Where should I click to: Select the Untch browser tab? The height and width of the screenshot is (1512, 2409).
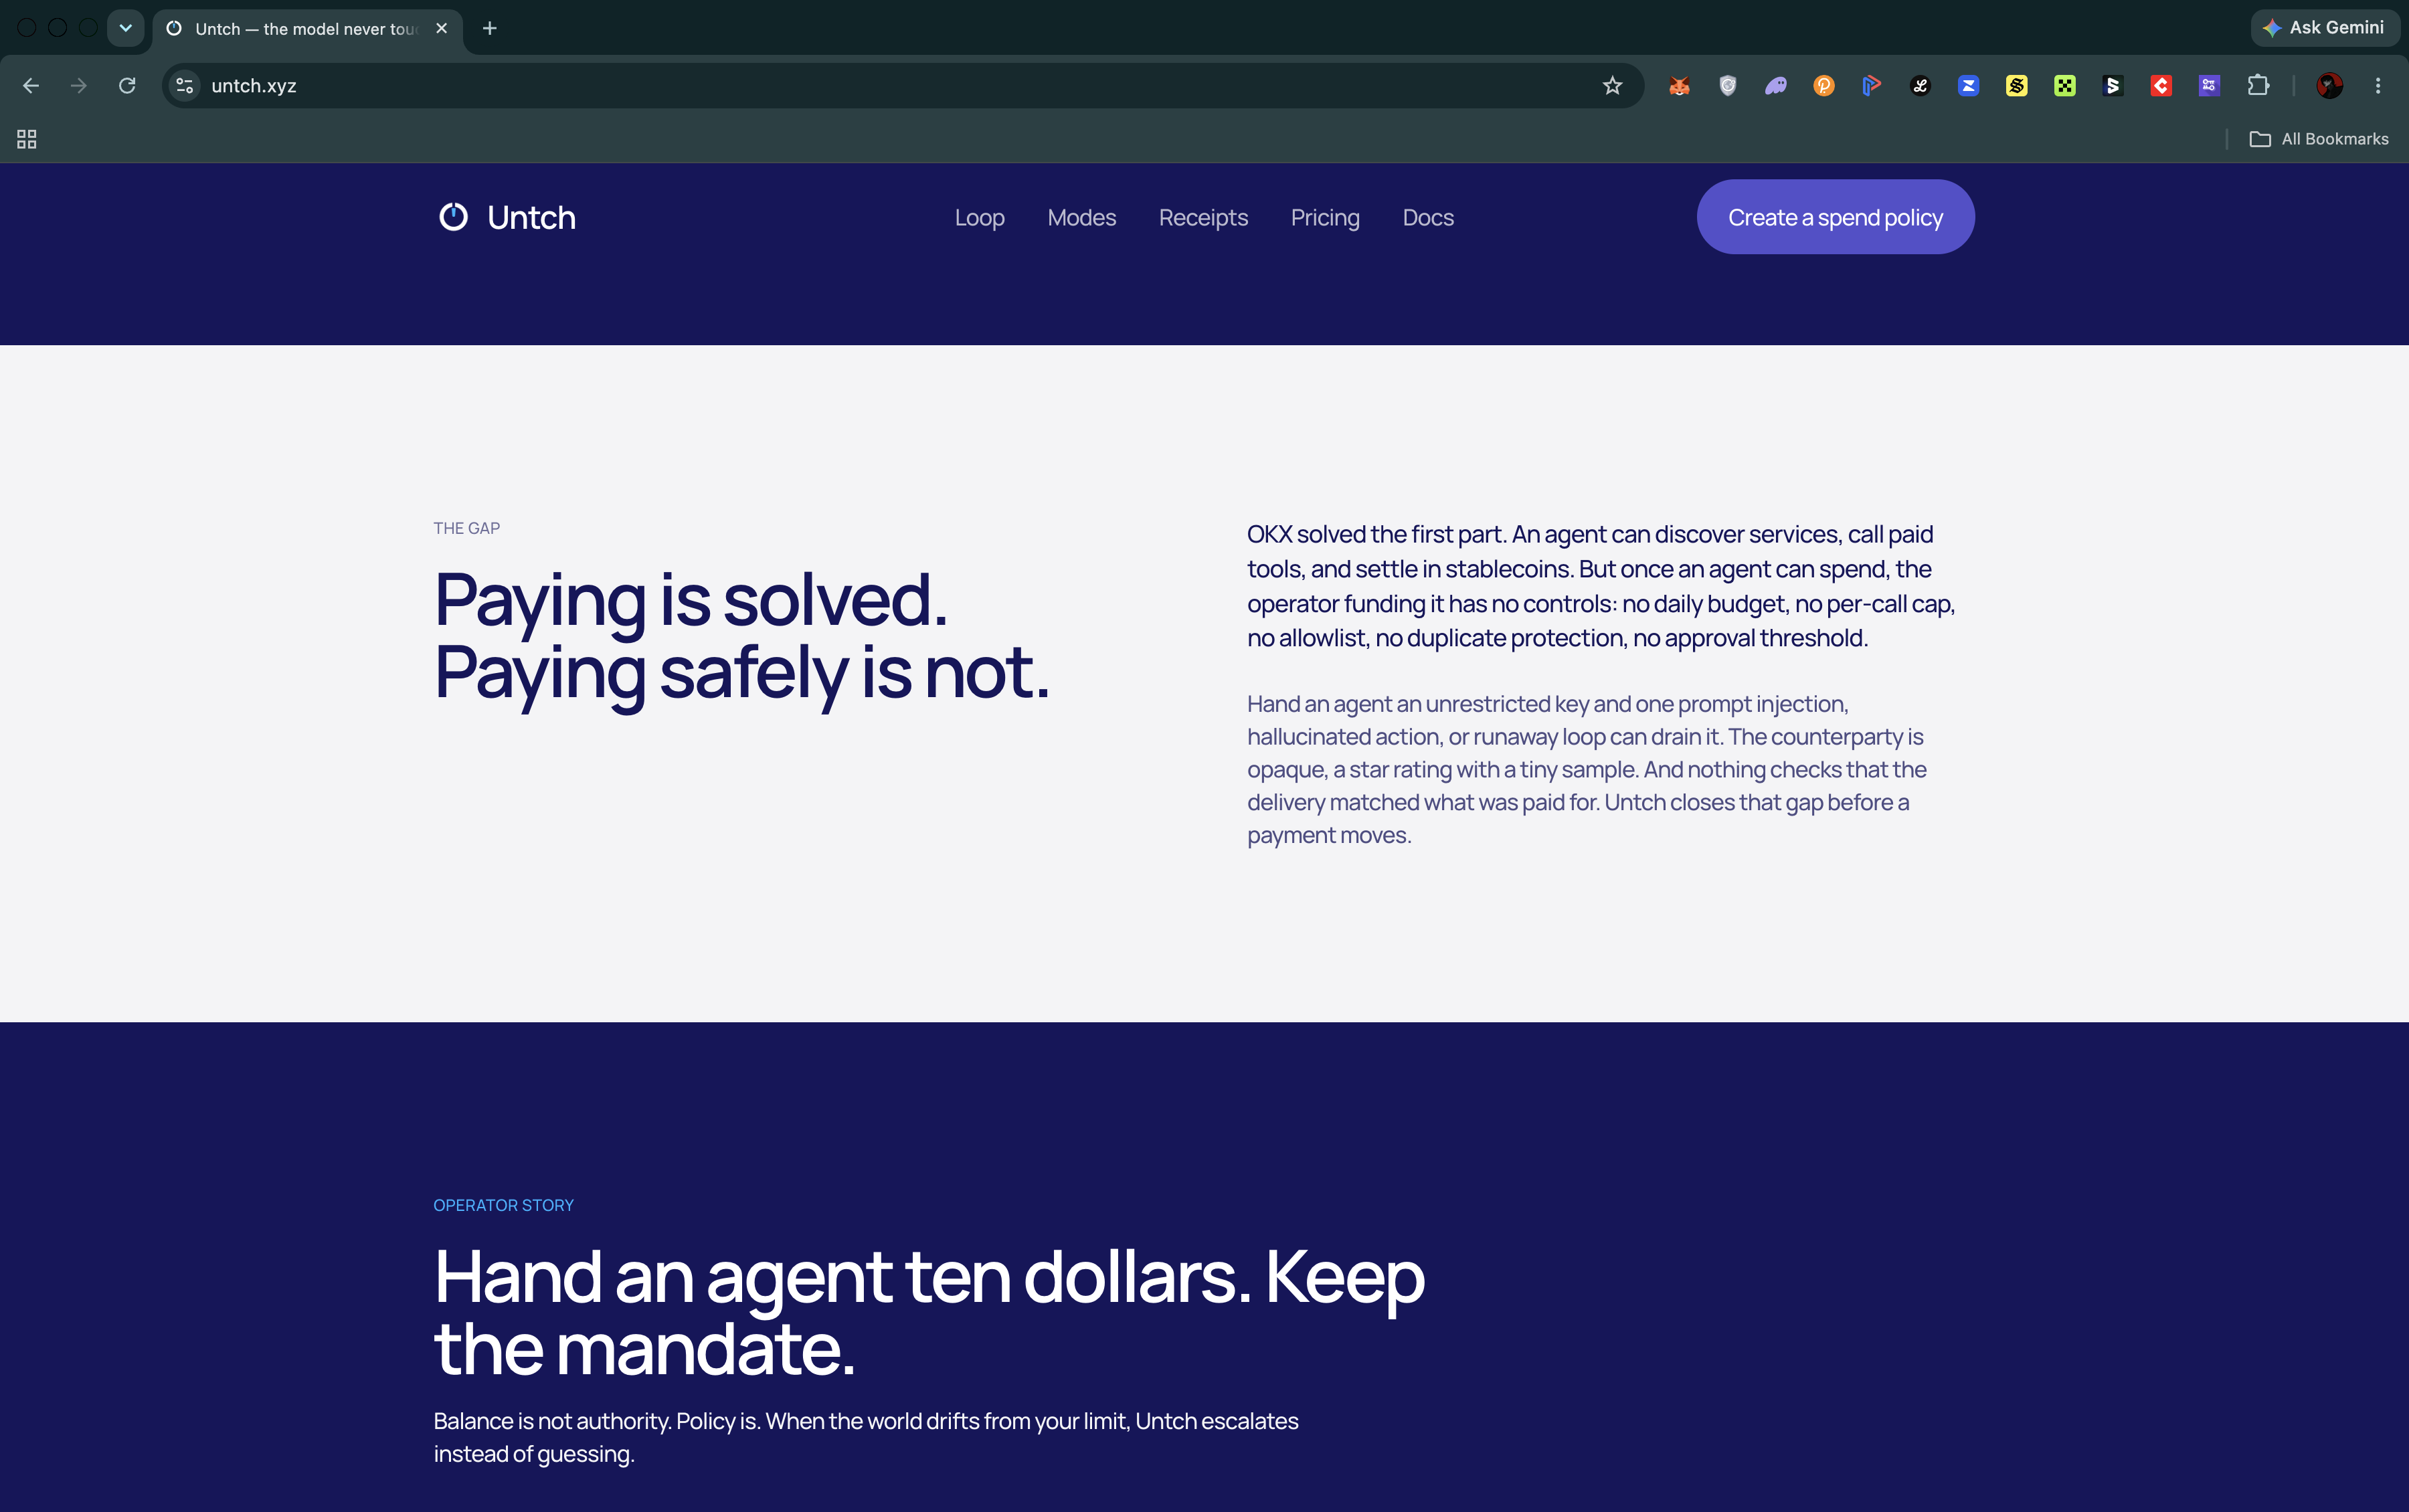(307, 29)
